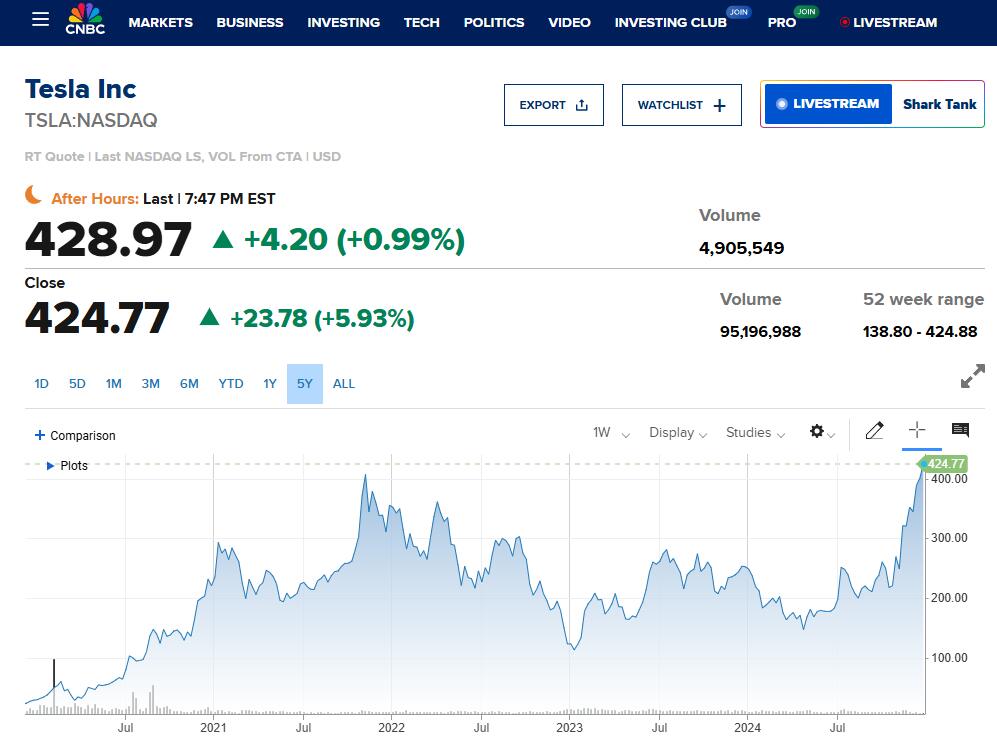
Task: Open PRO in the navigation
Action: pyautogui.click(x=781, y=22)
